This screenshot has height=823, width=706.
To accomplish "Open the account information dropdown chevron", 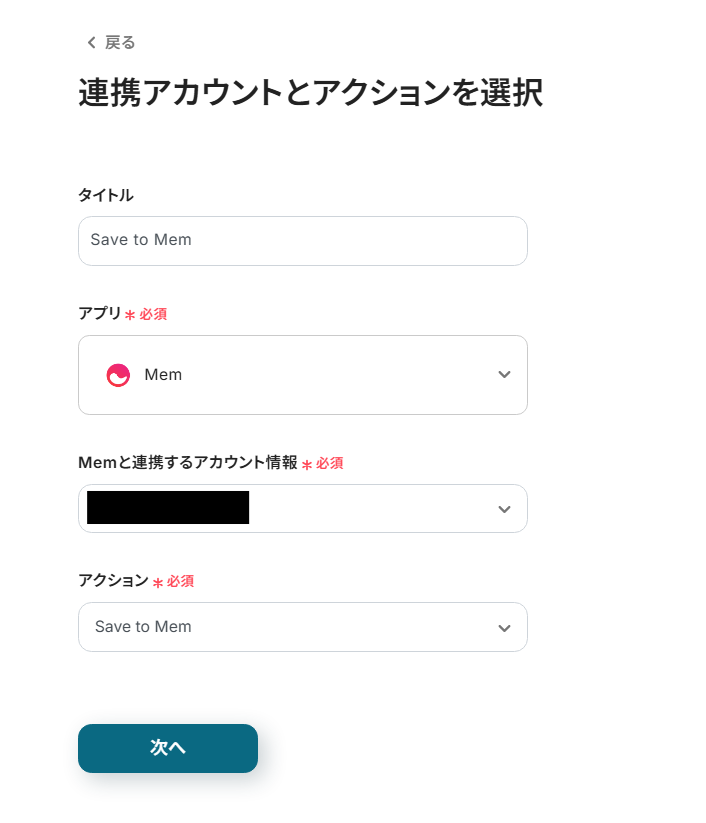I will pyautogui.click(x=504, y=509).
